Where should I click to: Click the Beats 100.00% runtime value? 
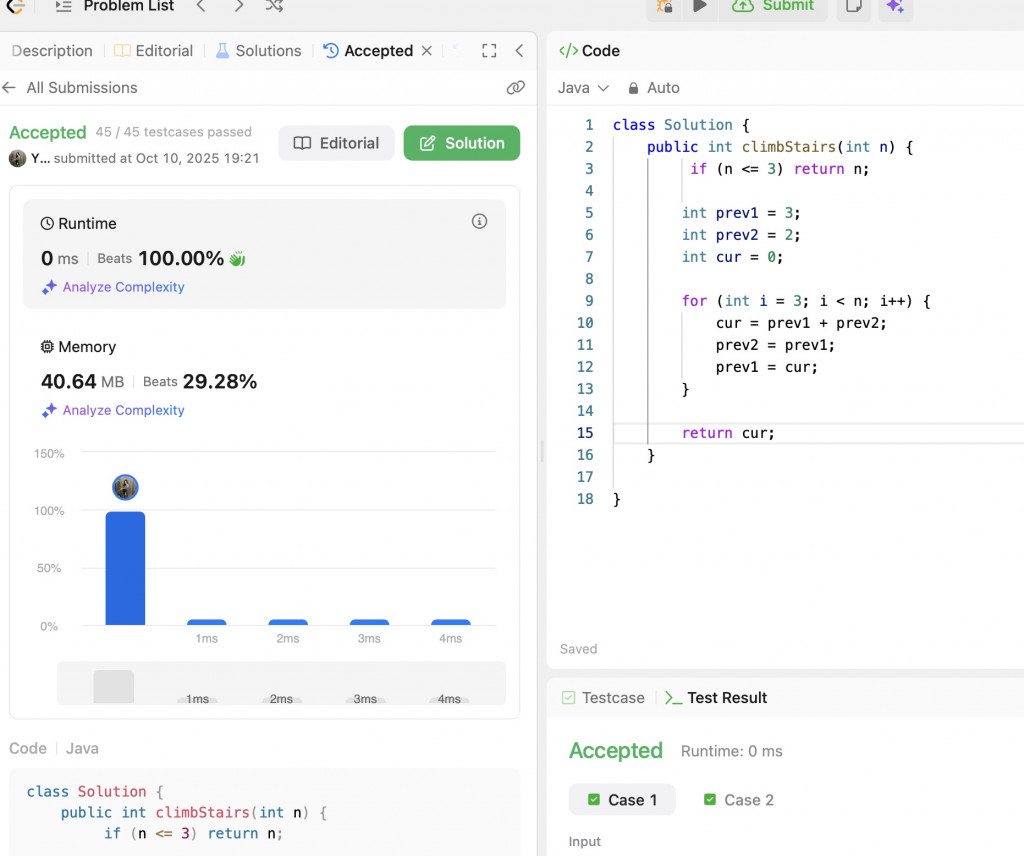pos(160,259)
